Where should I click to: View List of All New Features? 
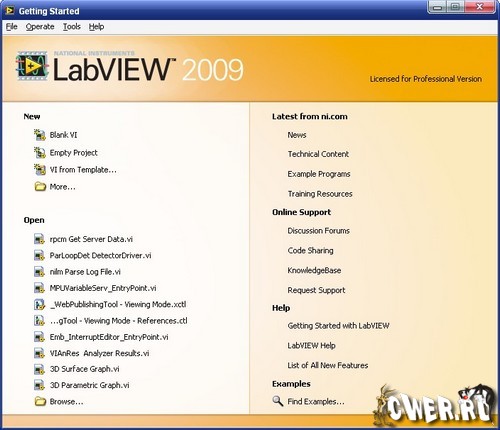pyautogui.click(x=328, y=365)
